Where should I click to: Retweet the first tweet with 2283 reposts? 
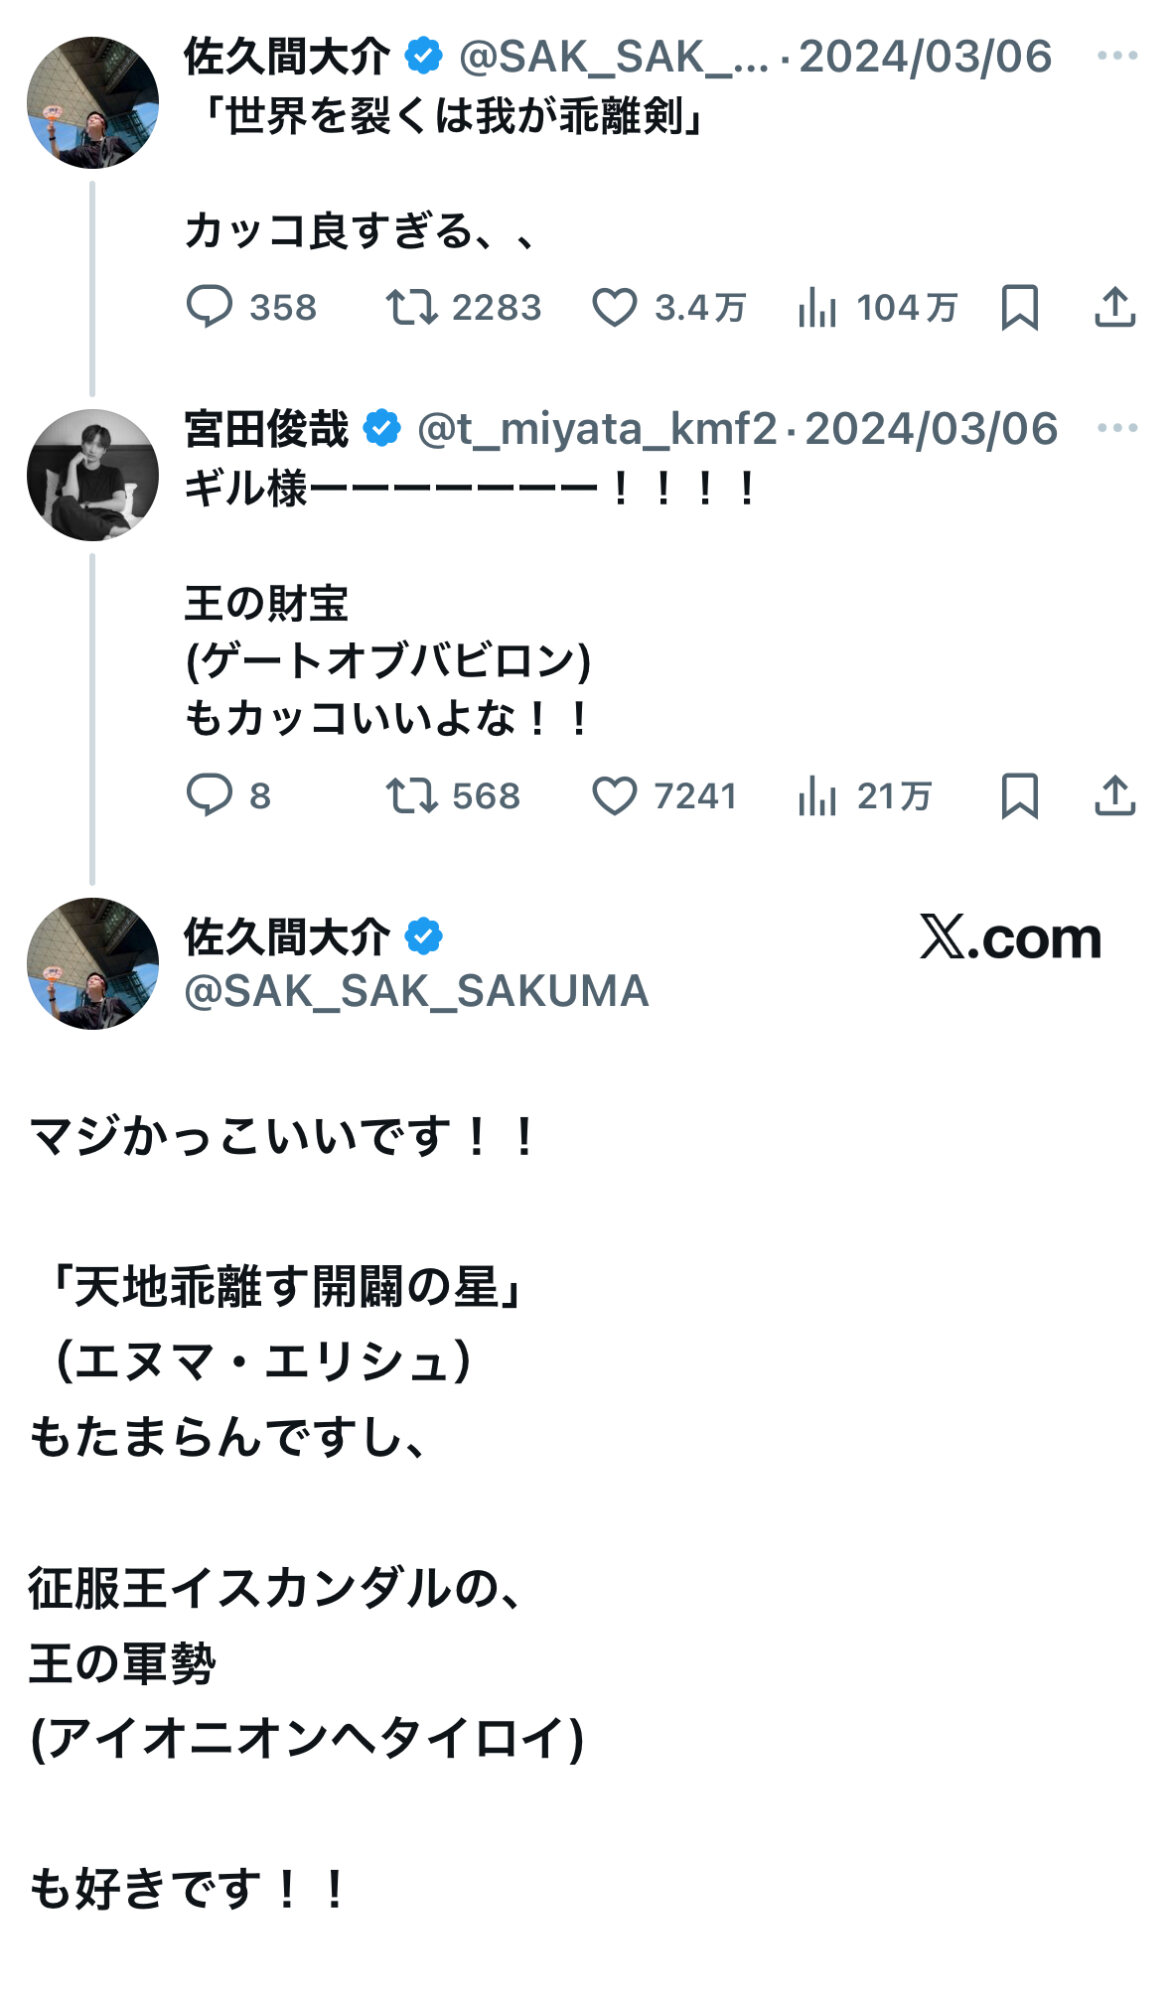tap(412, 307)
